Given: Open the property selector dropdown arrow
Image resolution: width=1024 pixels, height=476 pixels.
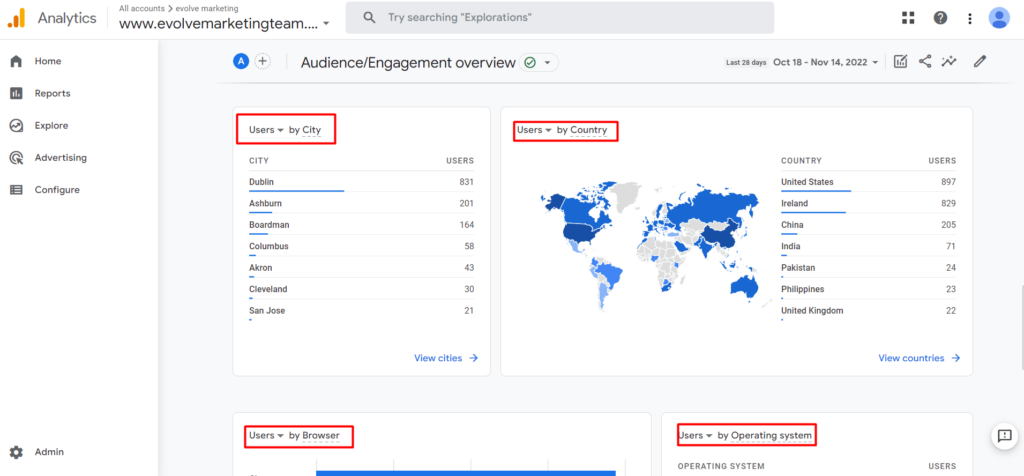Looking at the screenshot, I should click(326, 24).
